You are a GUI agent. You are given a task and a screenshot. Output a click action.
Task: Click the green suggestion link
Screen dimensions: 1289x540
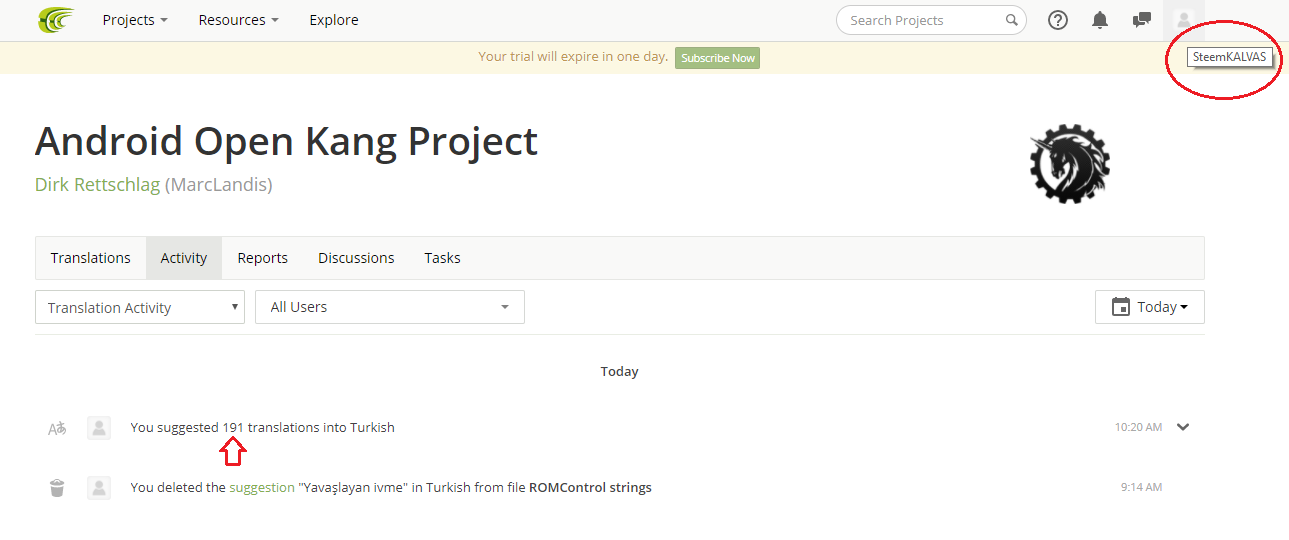pos(262,488)
